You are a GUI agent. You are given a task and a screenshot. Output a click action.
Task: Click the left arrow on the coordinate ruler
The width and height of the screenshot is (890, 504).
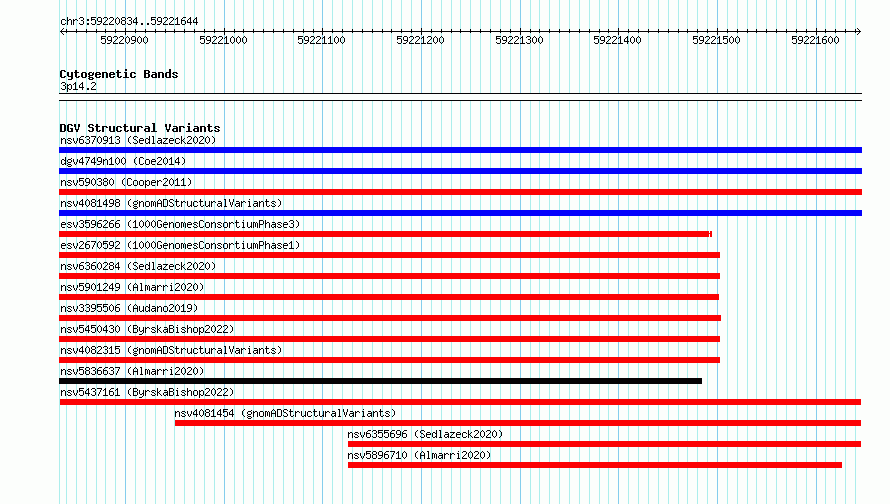click(62, 32)
